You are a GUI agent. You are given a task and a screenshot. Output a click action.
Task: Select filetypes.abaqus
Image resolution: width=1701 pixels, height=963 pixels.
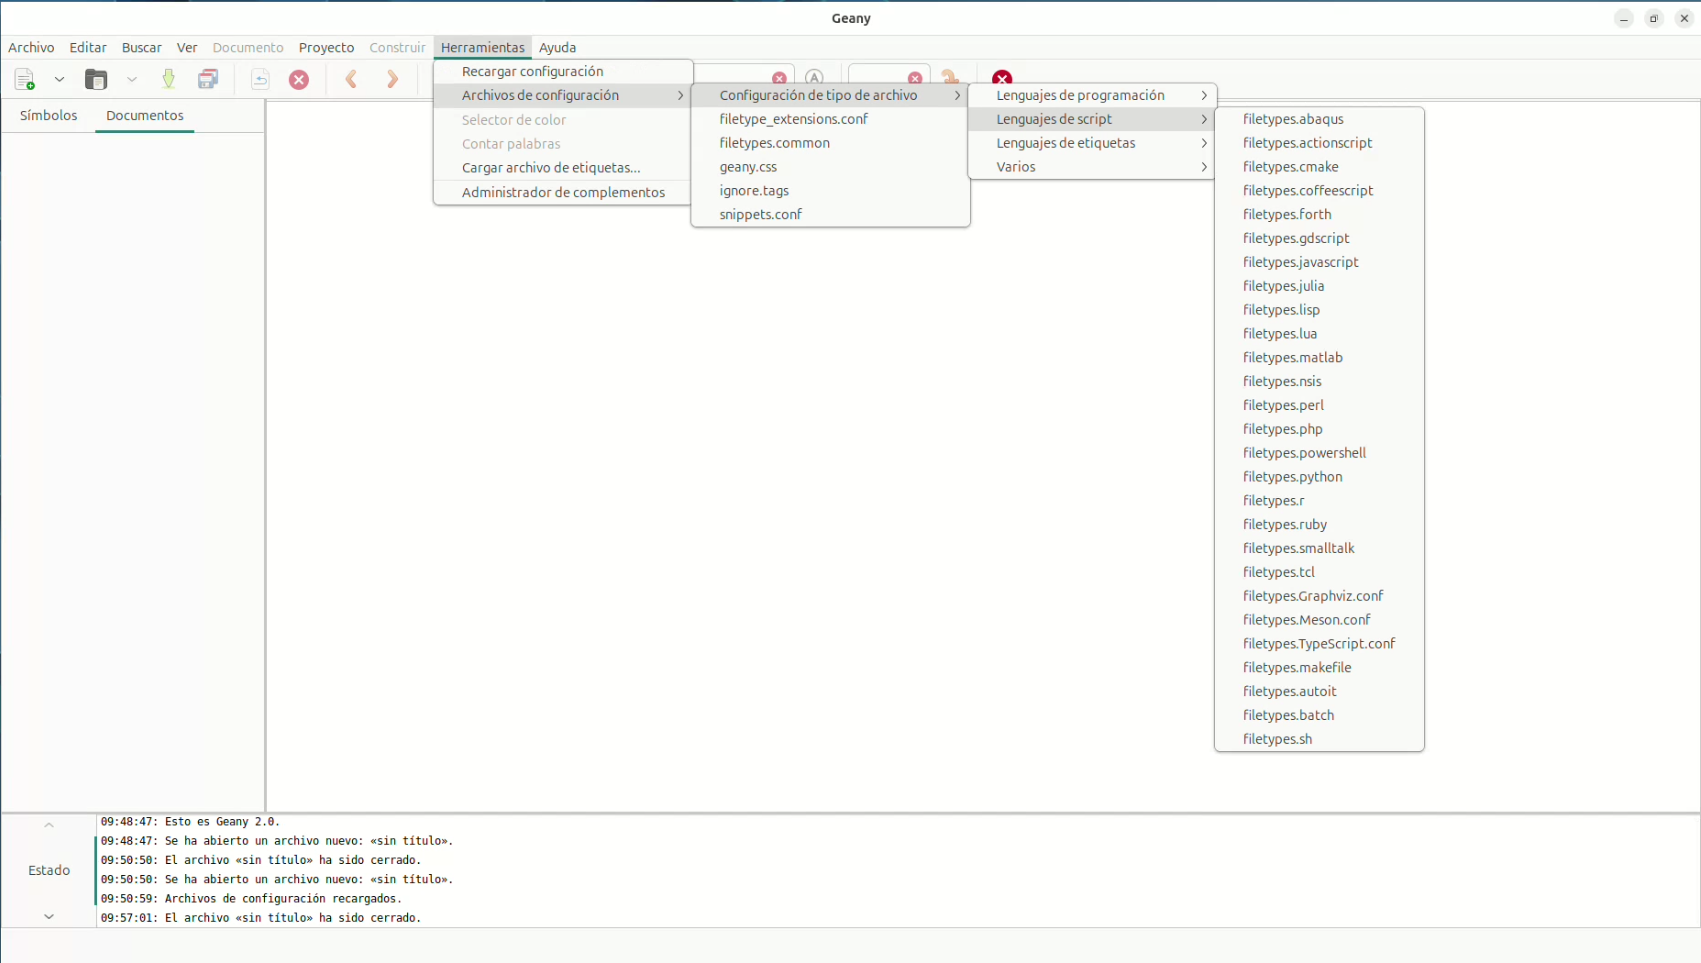point(1319,119)
